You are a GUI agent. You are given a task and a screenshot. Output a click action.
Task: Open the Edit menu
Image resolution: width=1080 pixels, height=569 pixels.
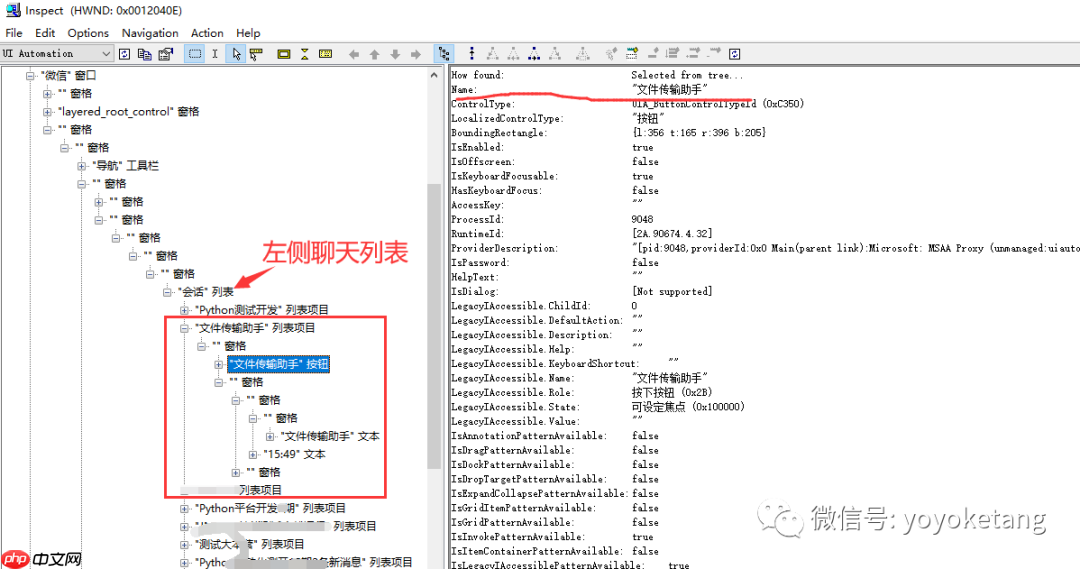[x=45, y=33]
